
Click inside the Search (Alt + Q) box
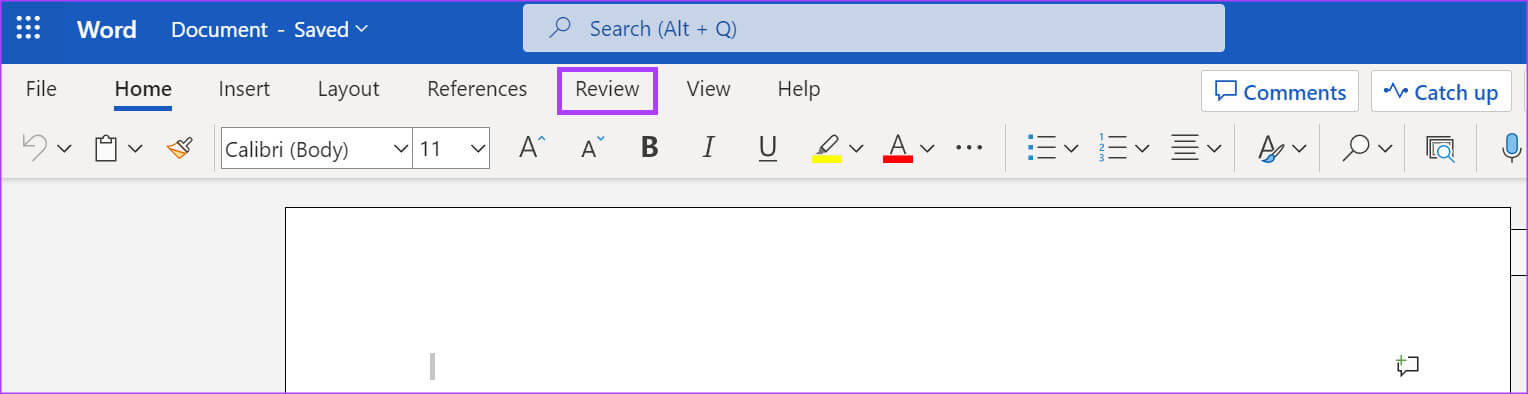(x=874, y=28)
